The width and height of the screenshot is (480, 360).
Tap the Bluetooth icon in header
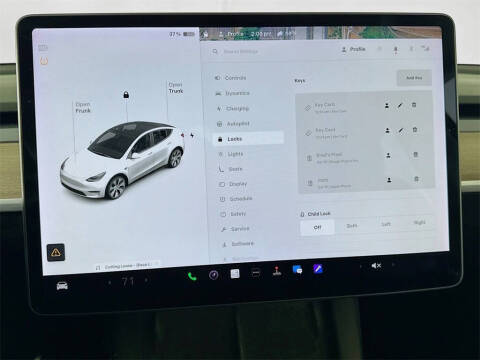tap(411, 49)
